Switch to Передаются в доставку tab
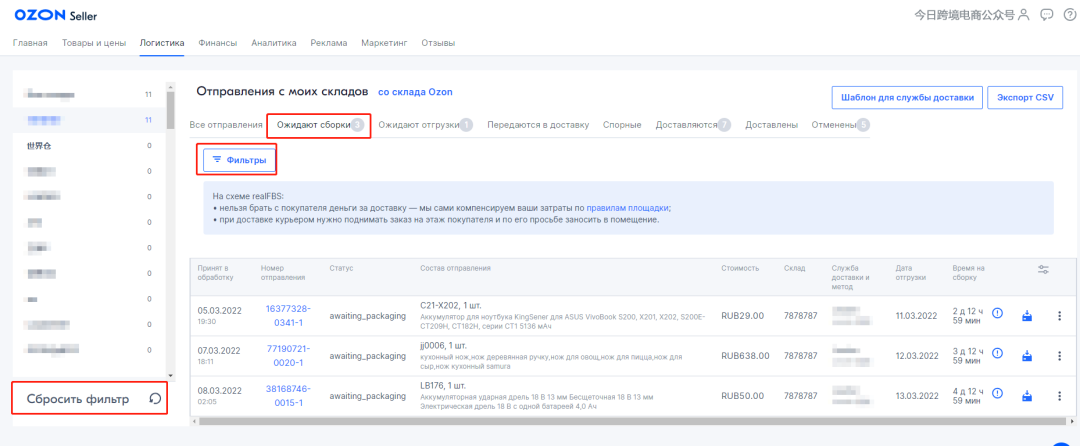 pos(538,125)
